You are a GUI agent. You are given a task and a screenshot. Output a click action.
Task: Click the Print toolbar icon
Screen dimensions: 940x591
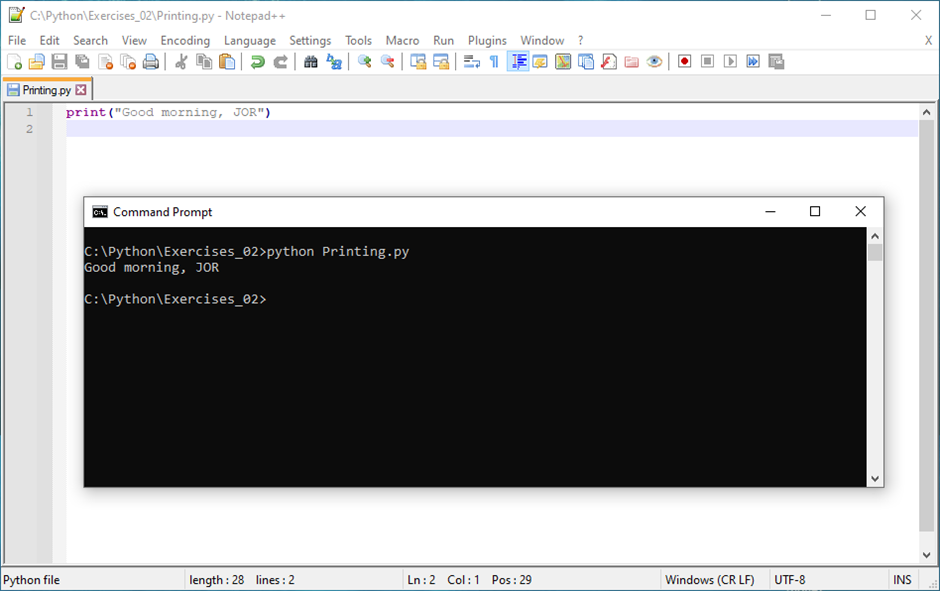click(x=151, y=62)
